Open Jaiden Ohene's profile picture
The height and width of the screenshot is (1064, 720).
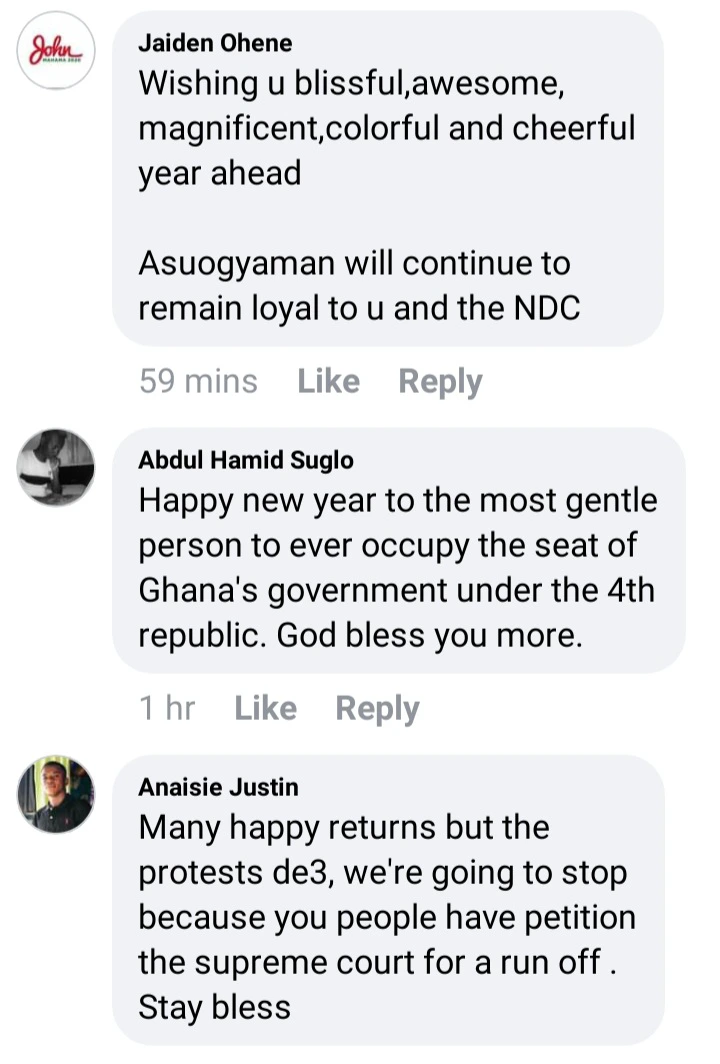[56, 51]
